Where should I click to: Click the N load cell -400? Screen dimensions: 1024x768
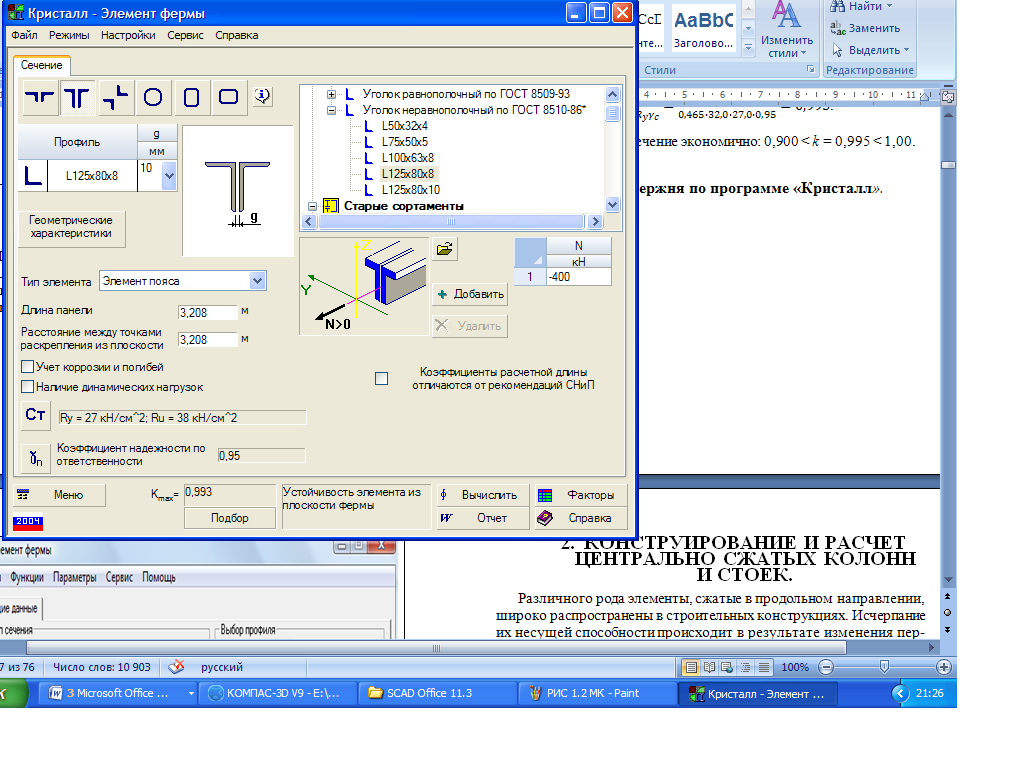[578, 277]
